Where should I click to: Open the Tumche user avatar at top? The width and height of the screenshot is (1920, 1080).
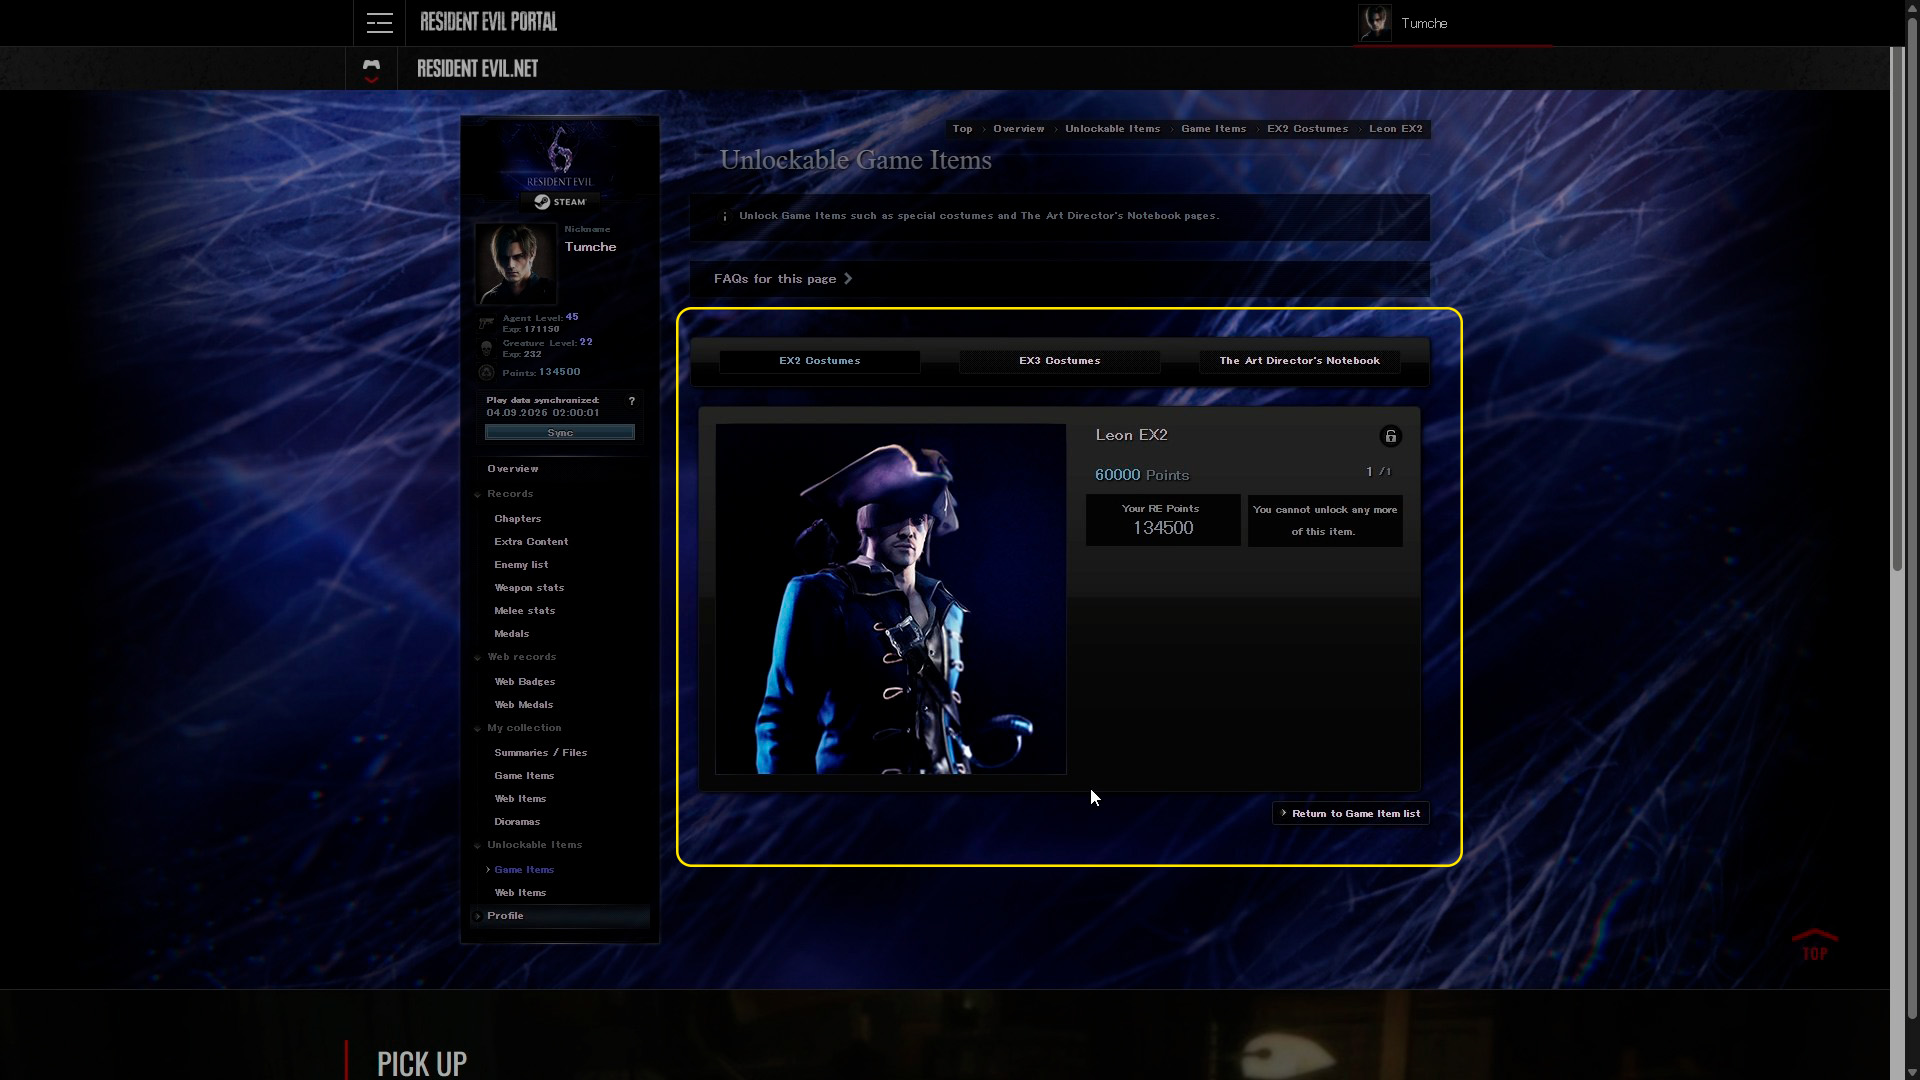pyautogui.click(x=1375, y=23)
